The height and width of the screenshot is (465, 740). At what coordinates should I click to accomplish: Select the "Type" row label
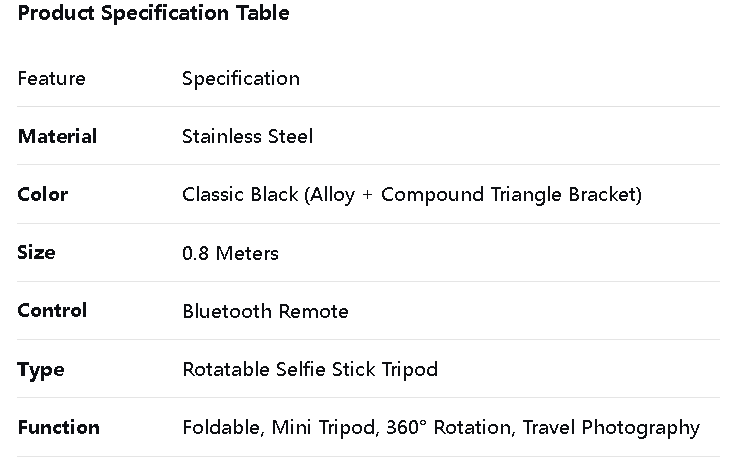pos(40,369)
